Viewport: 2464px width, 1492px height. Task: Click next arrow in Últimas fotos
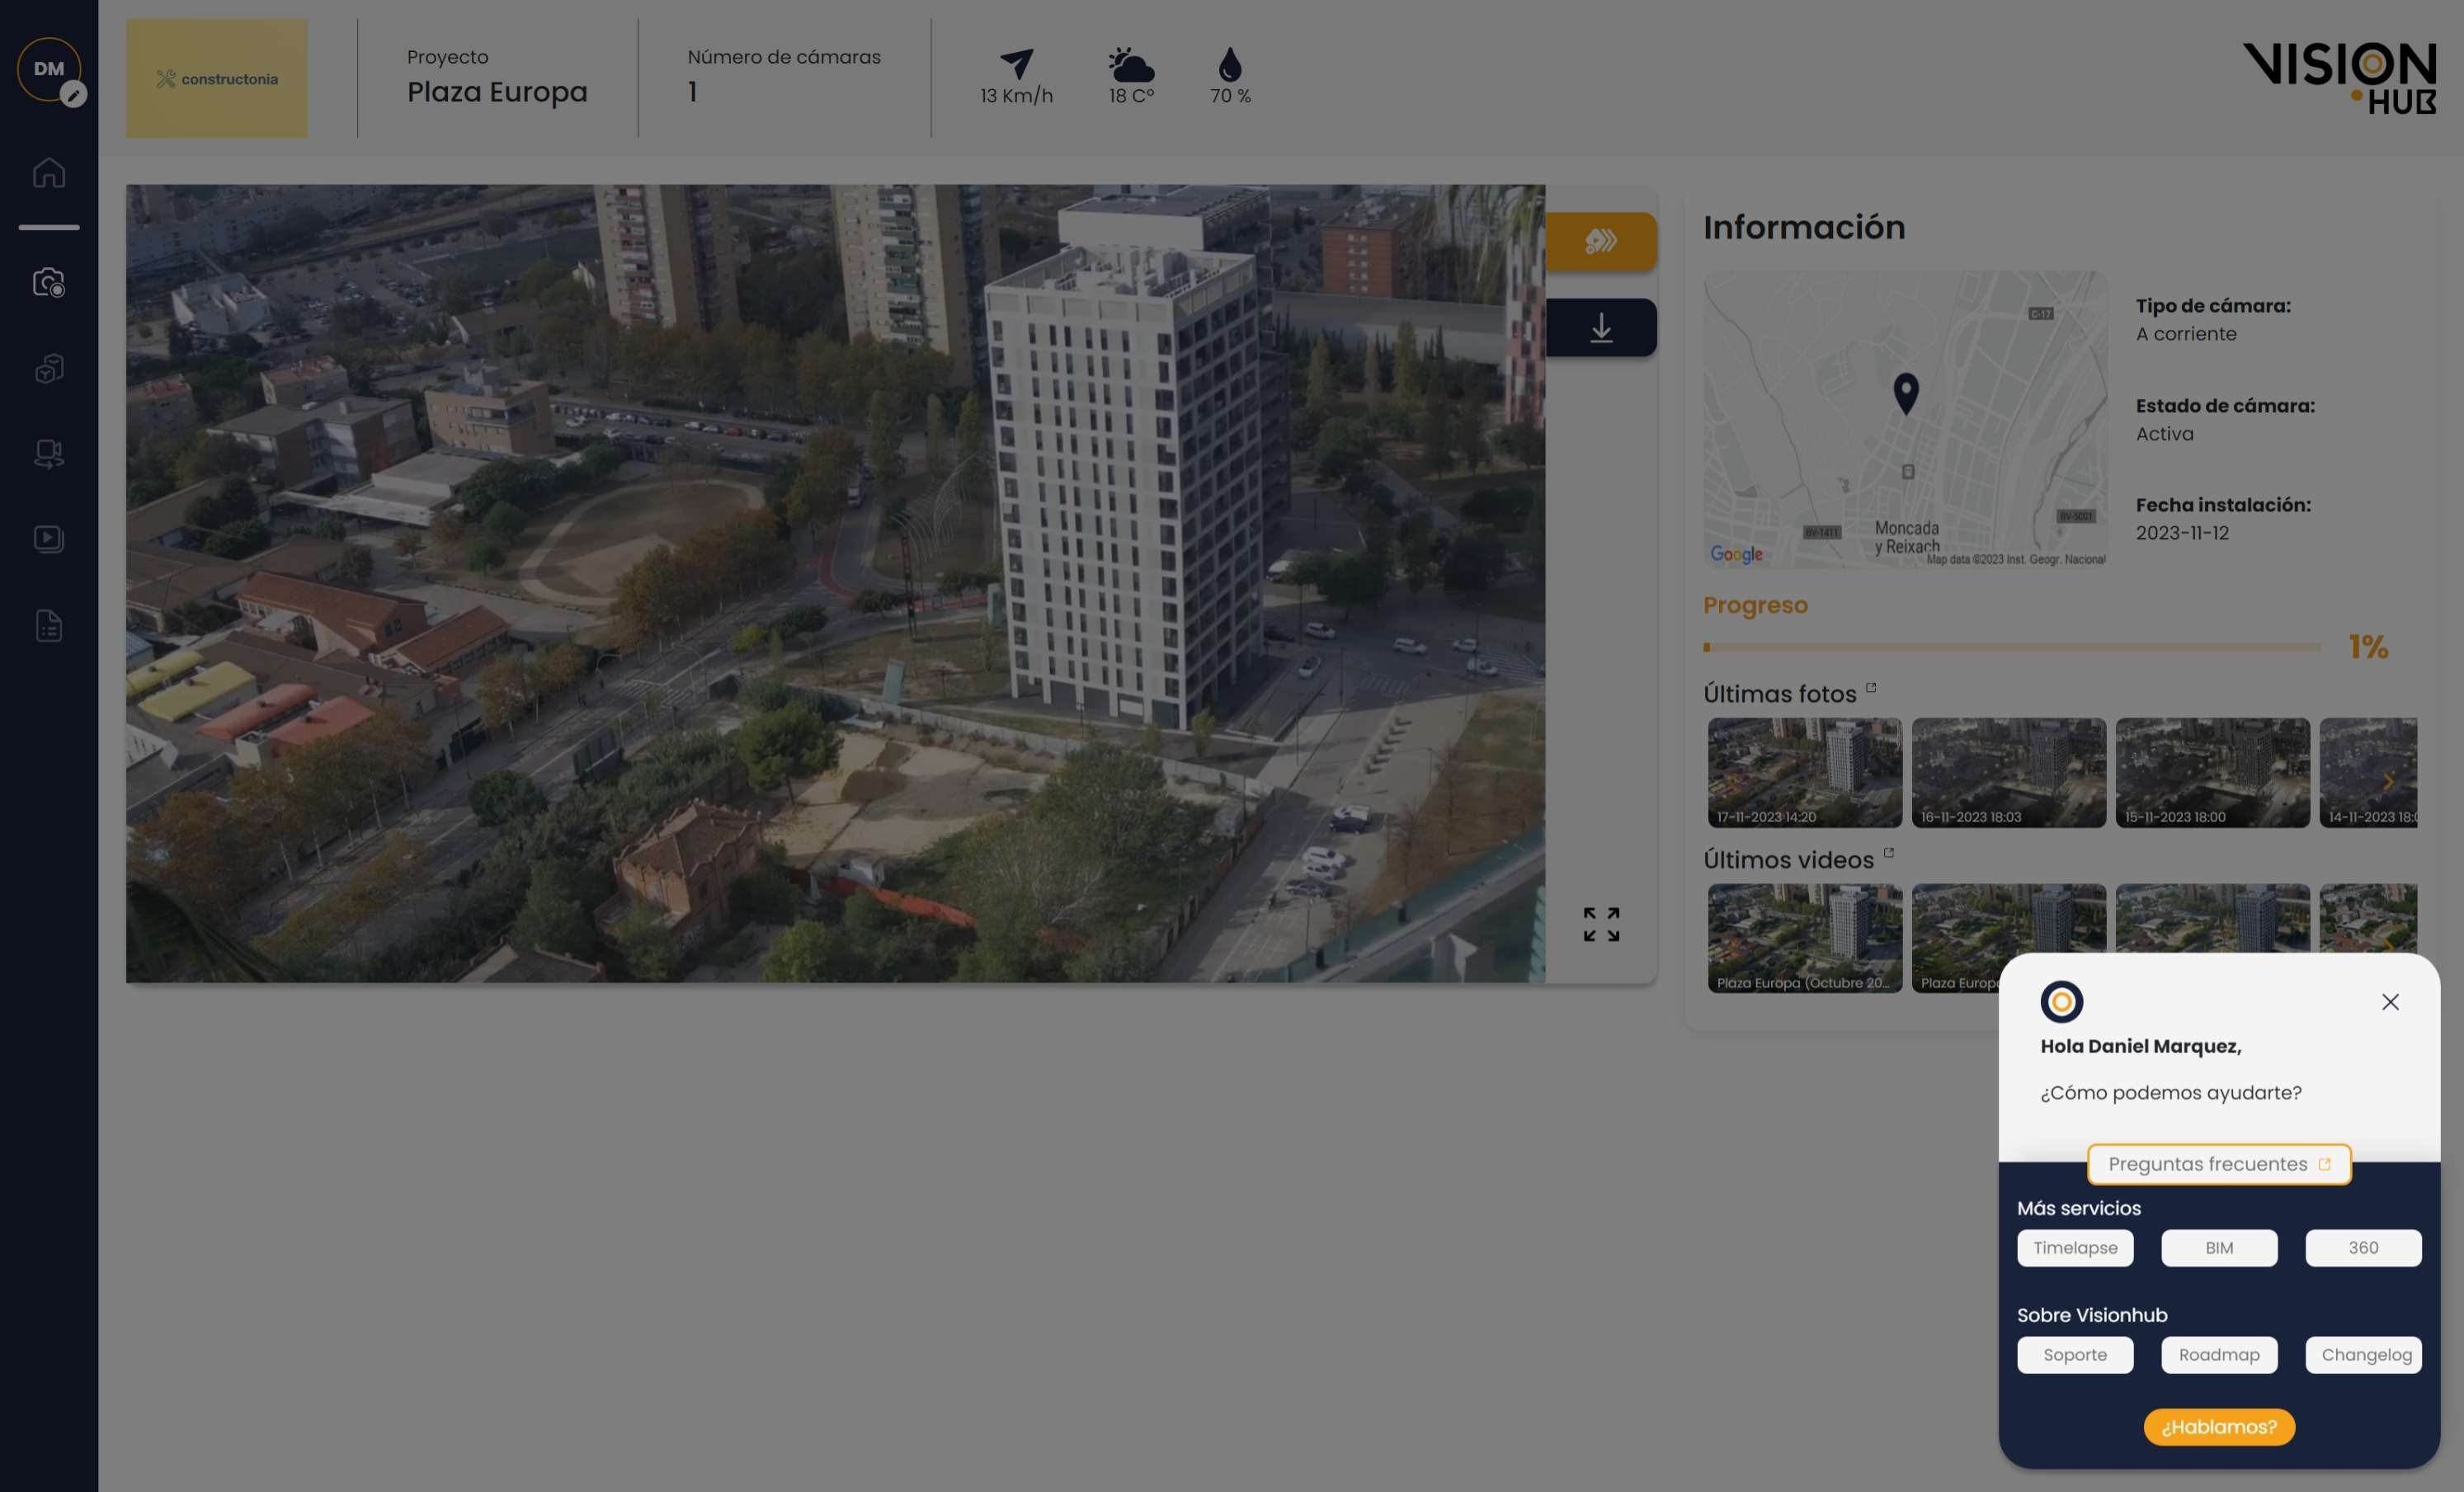pyautogui.click(x=2388, y=780)
